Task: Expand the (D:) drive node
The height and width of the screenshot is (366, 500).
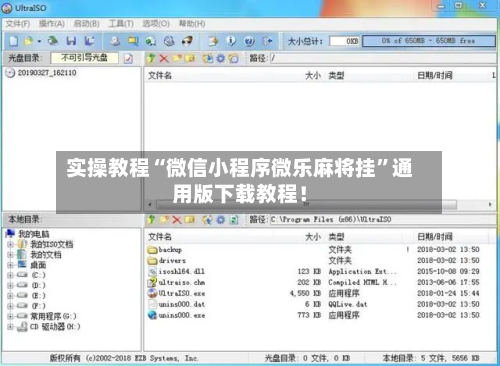Action: click(x=10, y=285)
